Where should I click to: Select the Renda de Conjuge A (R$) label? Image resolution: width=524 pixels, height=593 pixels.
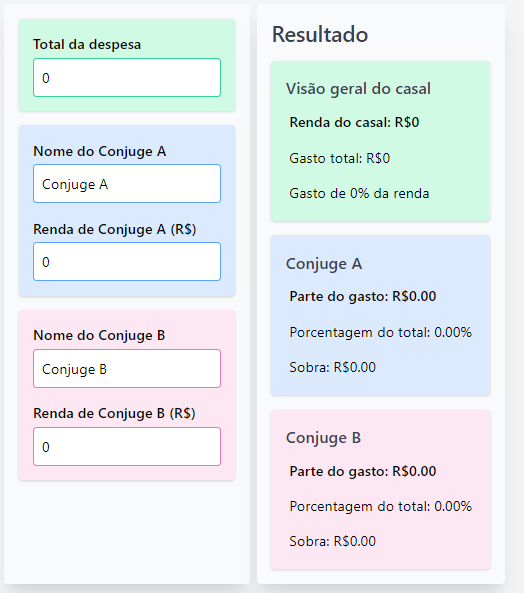[115, 229]
